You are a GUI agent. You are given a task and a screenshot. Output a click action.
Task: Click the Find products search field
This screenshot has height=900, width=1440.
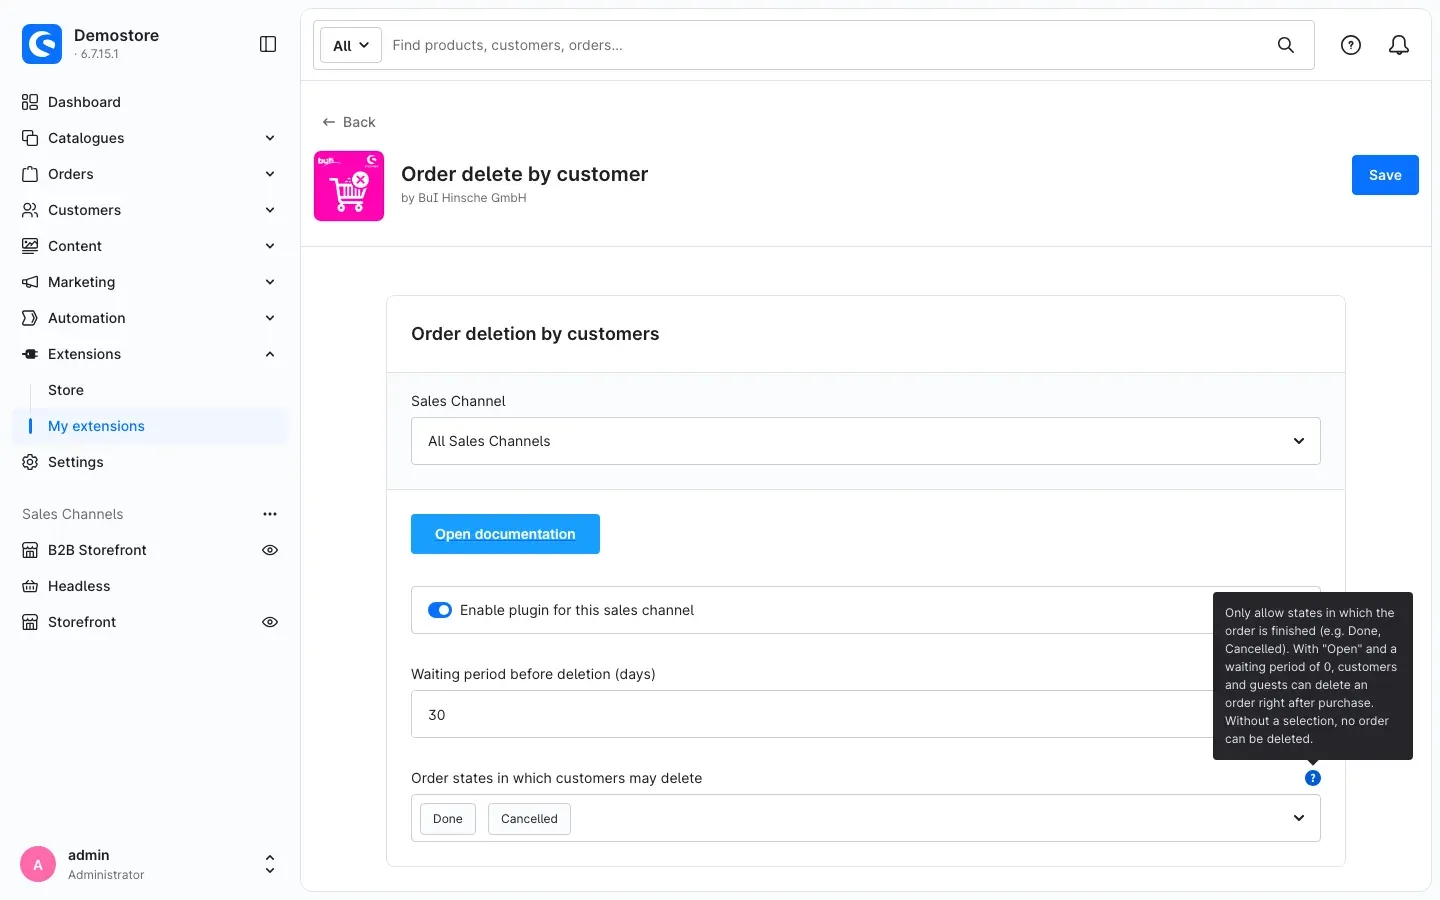tap(825, 45)
